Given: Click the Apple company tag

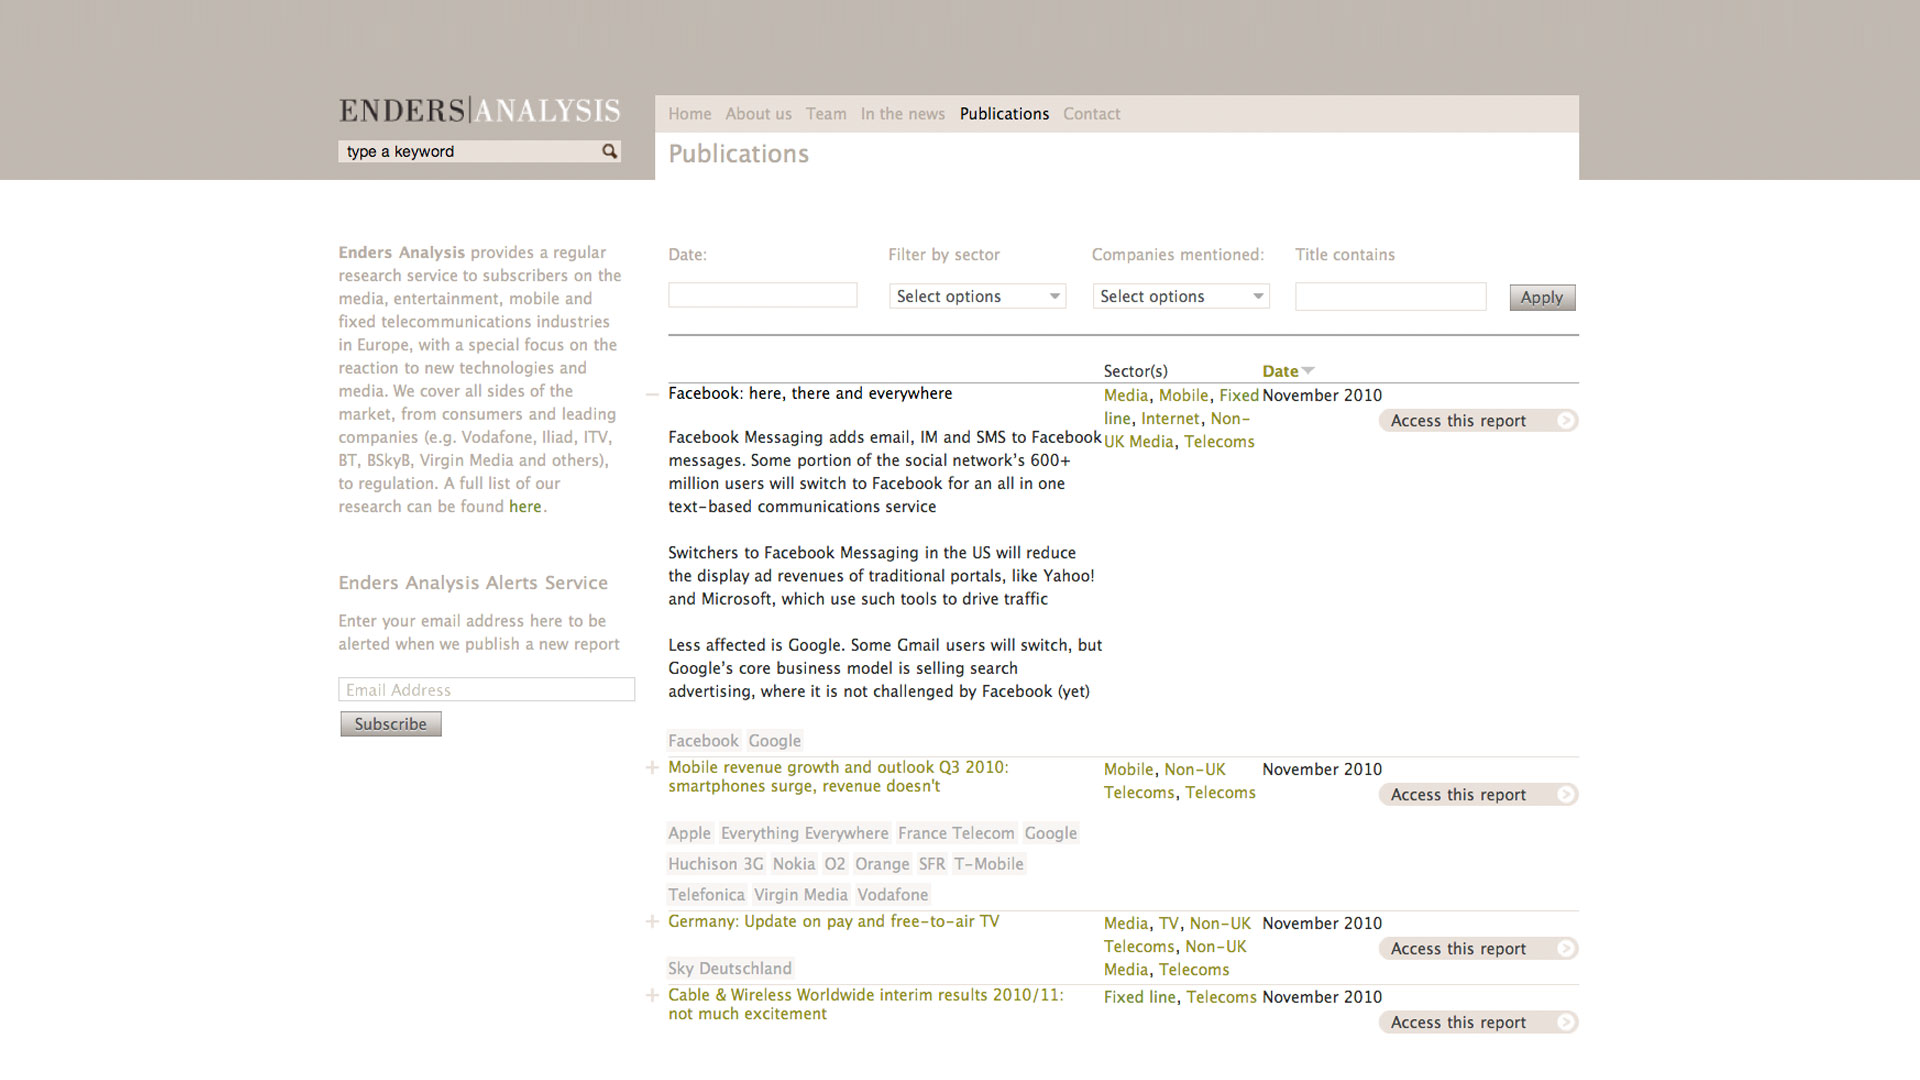Looking at the screenshot, I should tap(689, 834).
